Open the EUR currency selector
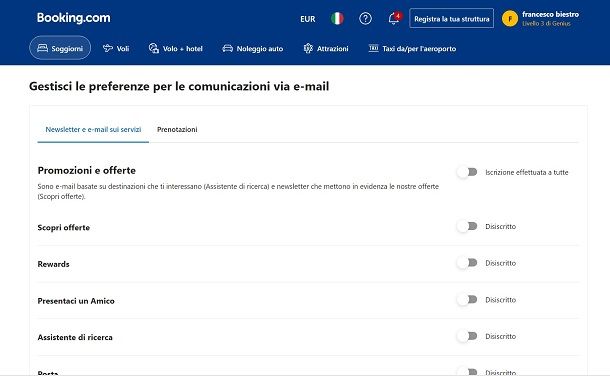610x376 pixels. (308, 19)
